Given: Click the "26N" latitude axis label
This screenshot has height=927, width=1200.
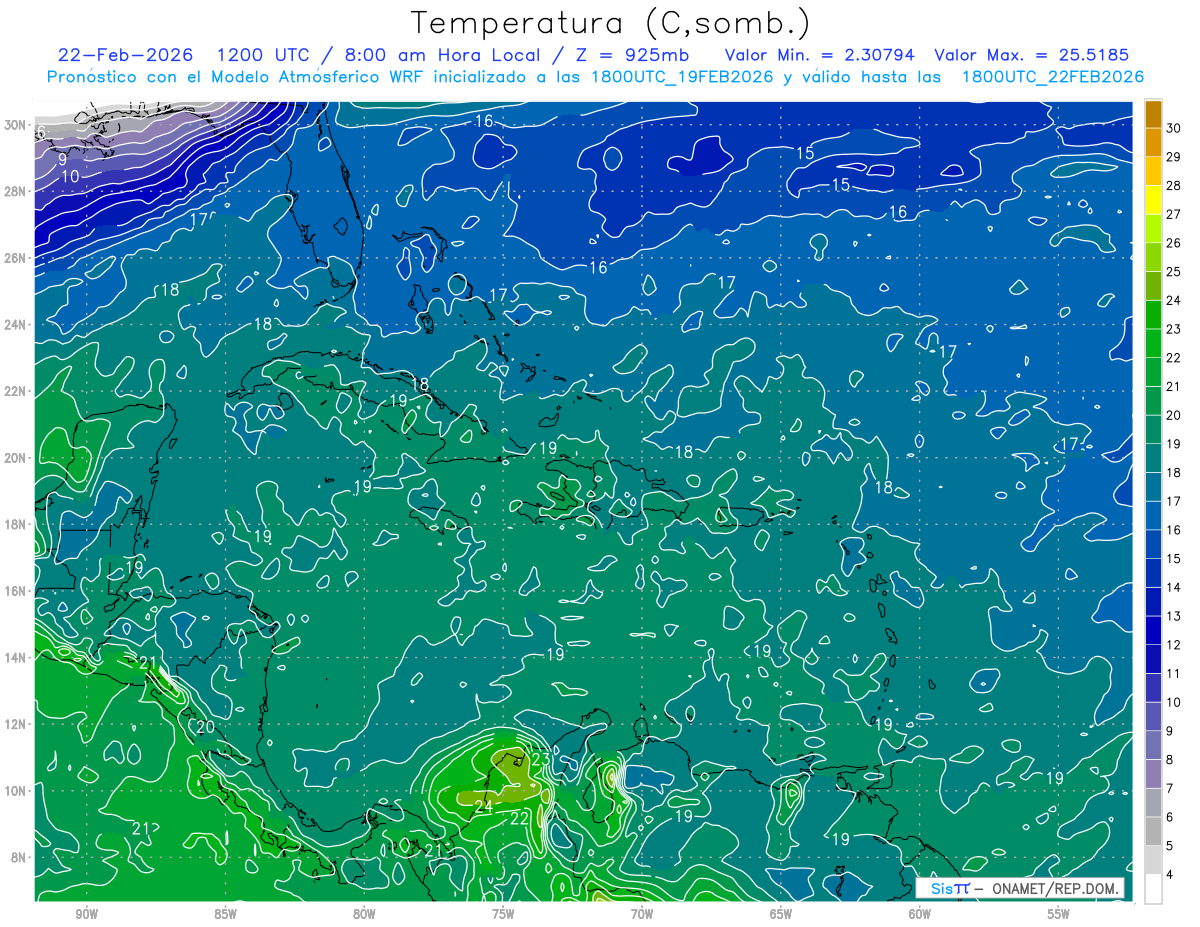Looking at the screenshot, I should point(15,258).
